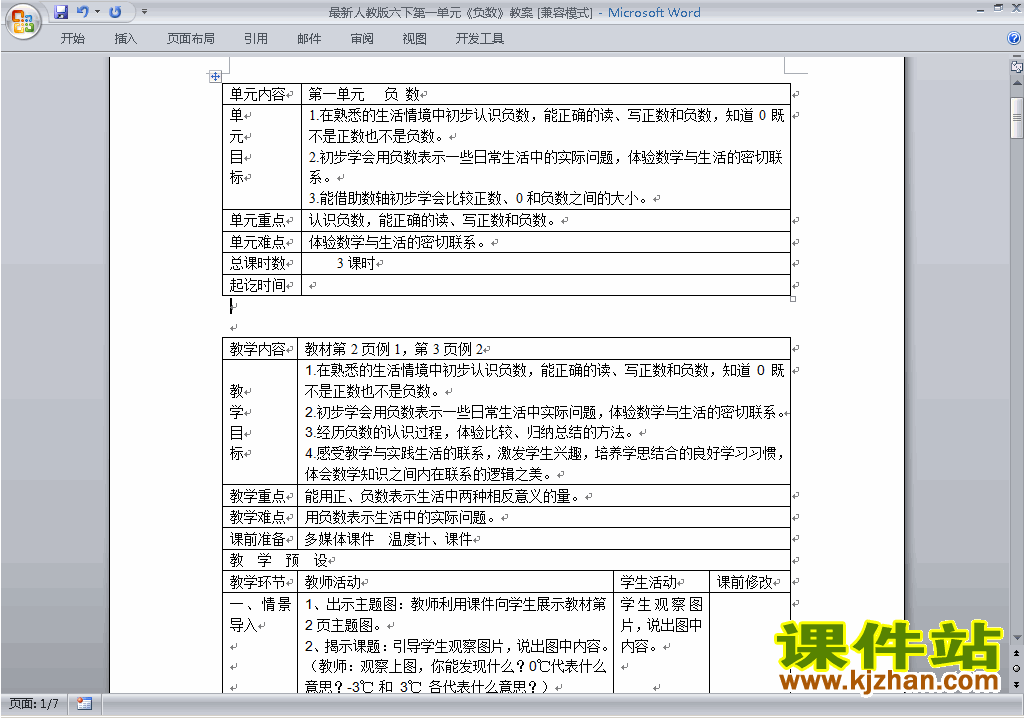Click the 教学重点 label cell
Viewport: 1024px width, 718px height.
pos(260,496)
